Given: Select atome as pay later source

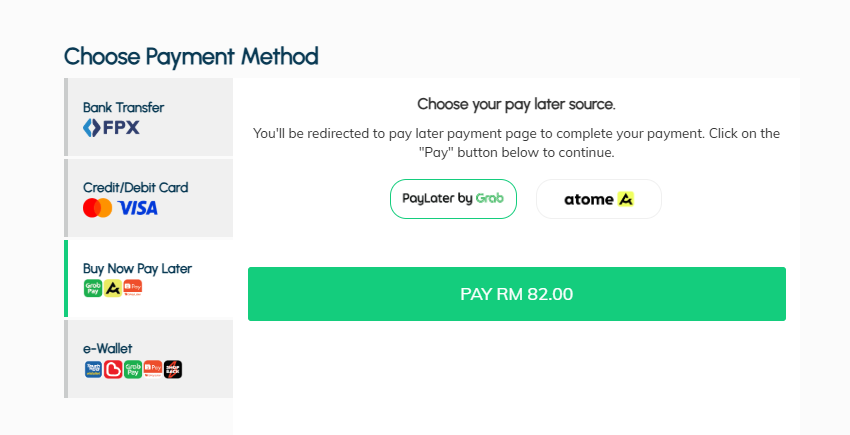Looking at the screenshot, I should (598, 199).
